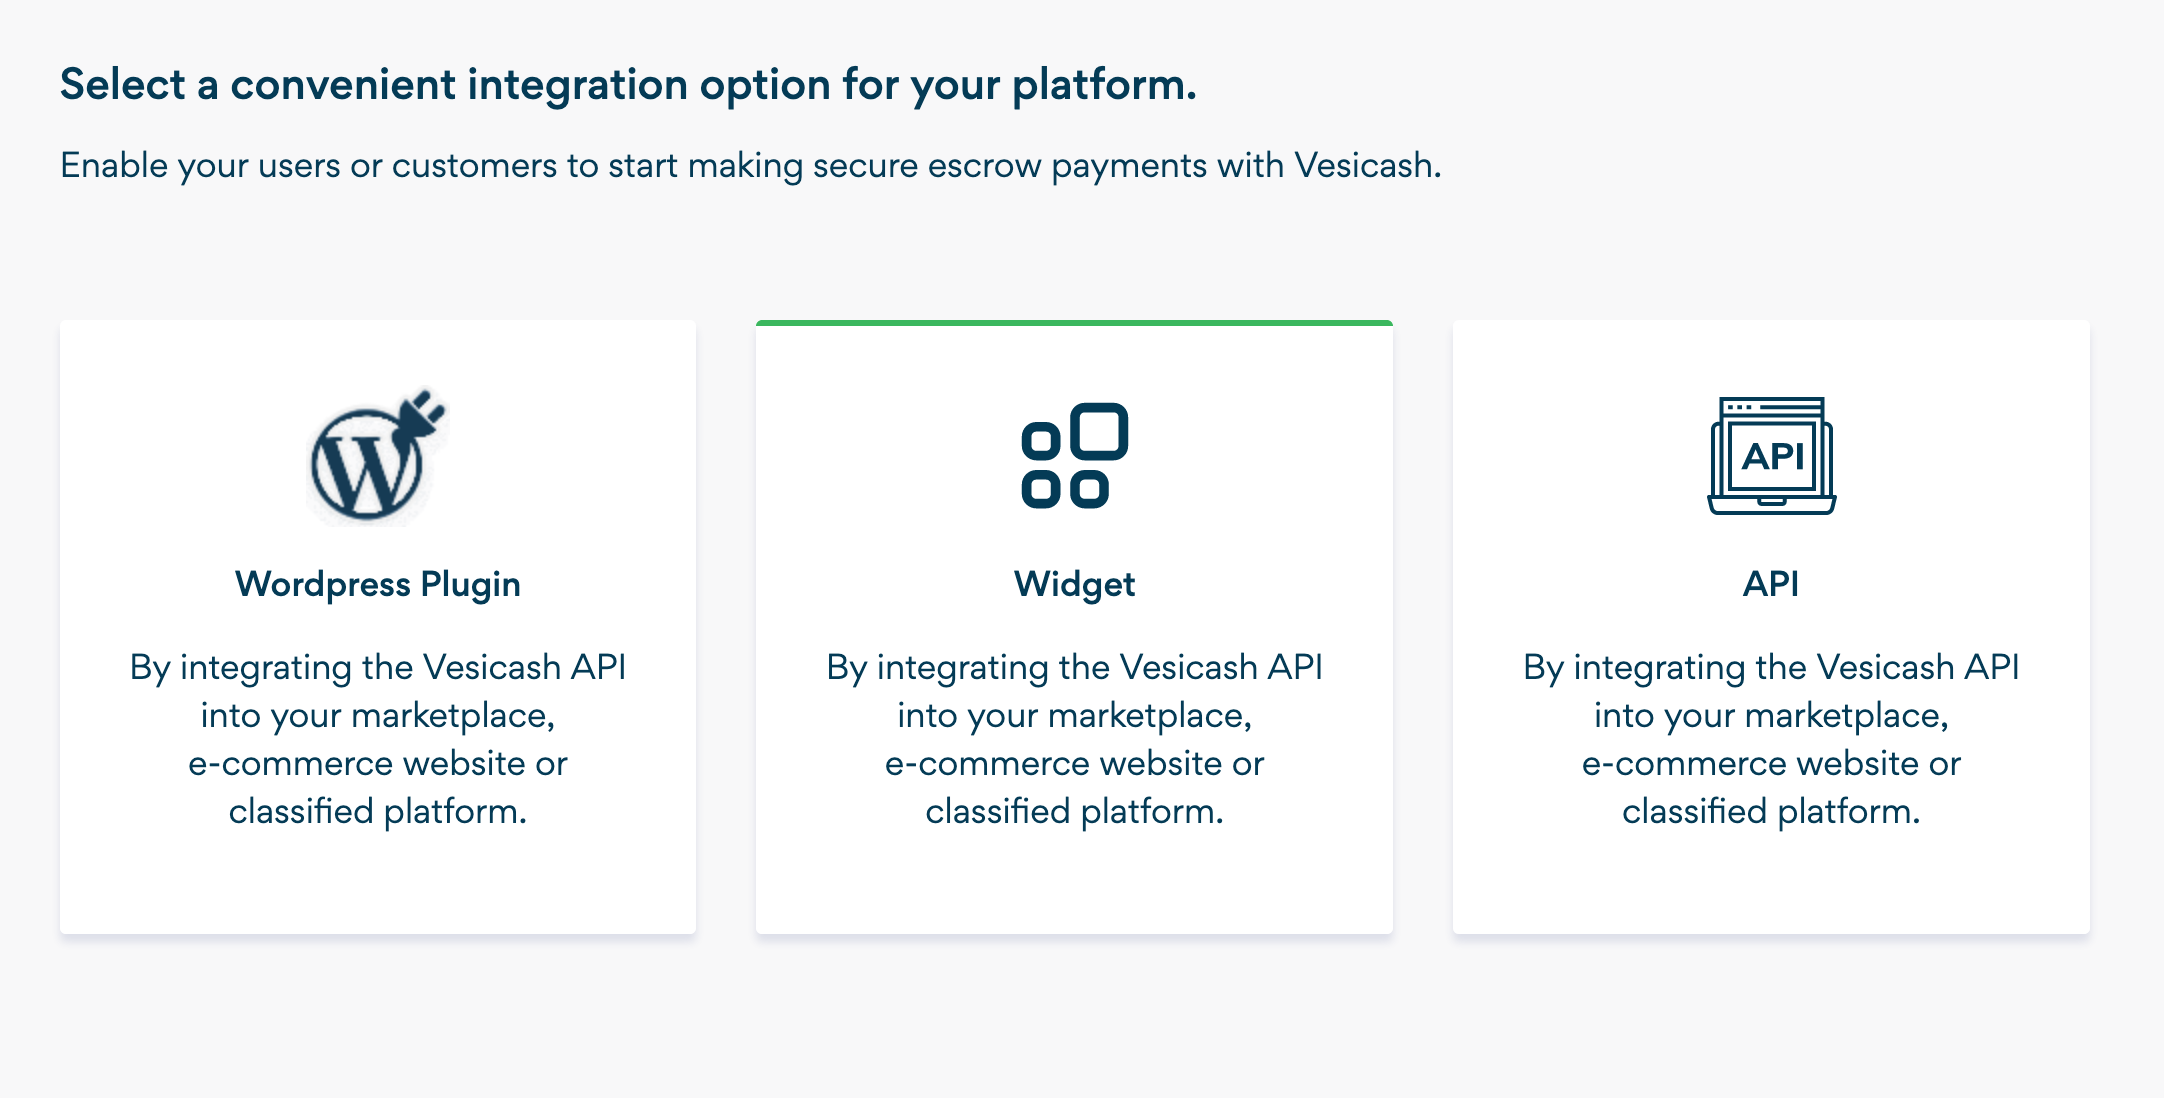The height and width of the screenshot is (1098, 2164).
Task: Click the bottom empty area of Widget card
Action: pos(1074,885)
